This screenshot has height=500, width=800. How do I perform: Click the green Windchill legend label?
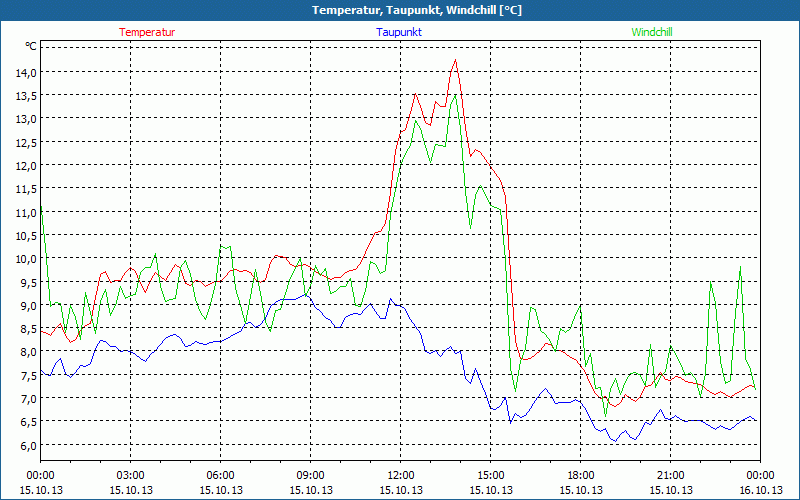pyautogui.click(x=652, y=32)
